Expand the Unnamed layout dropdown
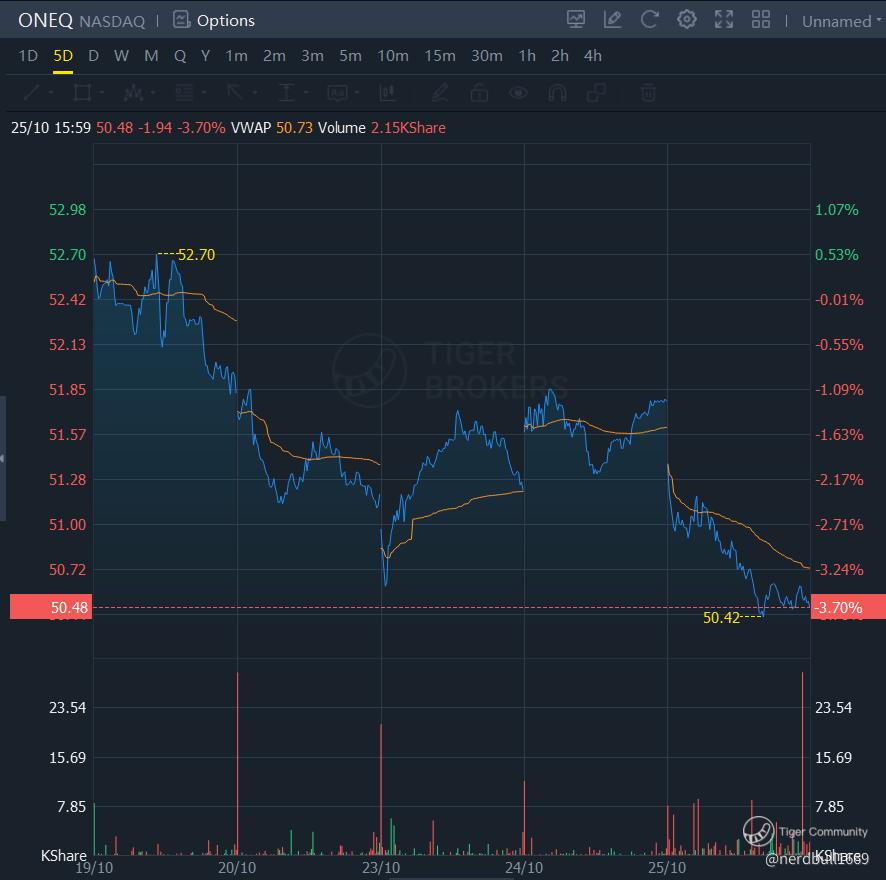 pos(842,21)
